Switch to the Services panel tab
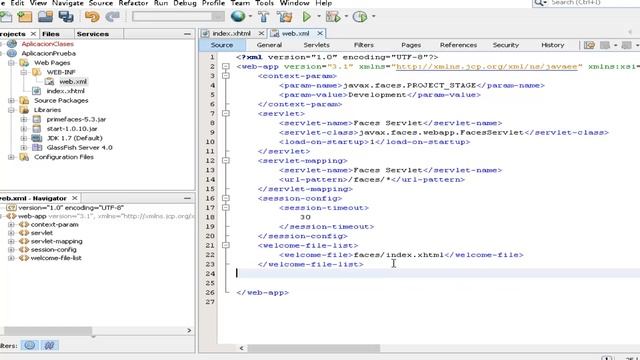The width and height of the screenshot is (640, 360). click(93, 34)
